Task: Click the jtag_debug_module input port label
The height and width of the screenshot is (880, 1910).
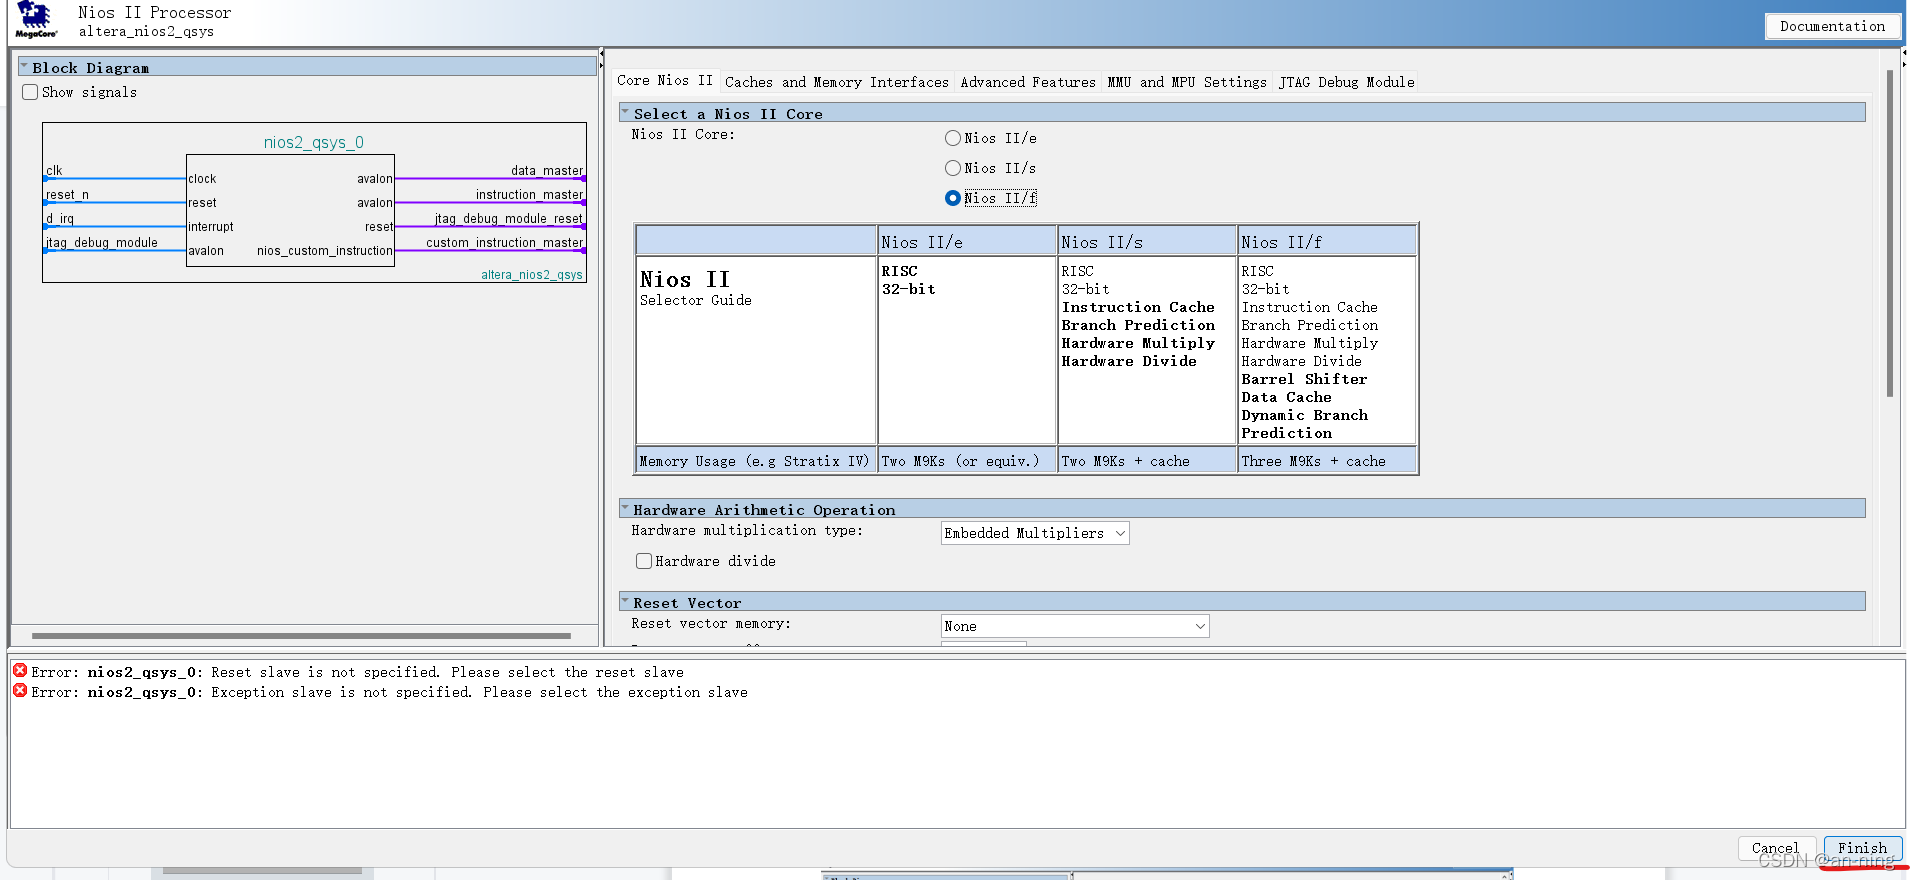Action: click(102, 243)
